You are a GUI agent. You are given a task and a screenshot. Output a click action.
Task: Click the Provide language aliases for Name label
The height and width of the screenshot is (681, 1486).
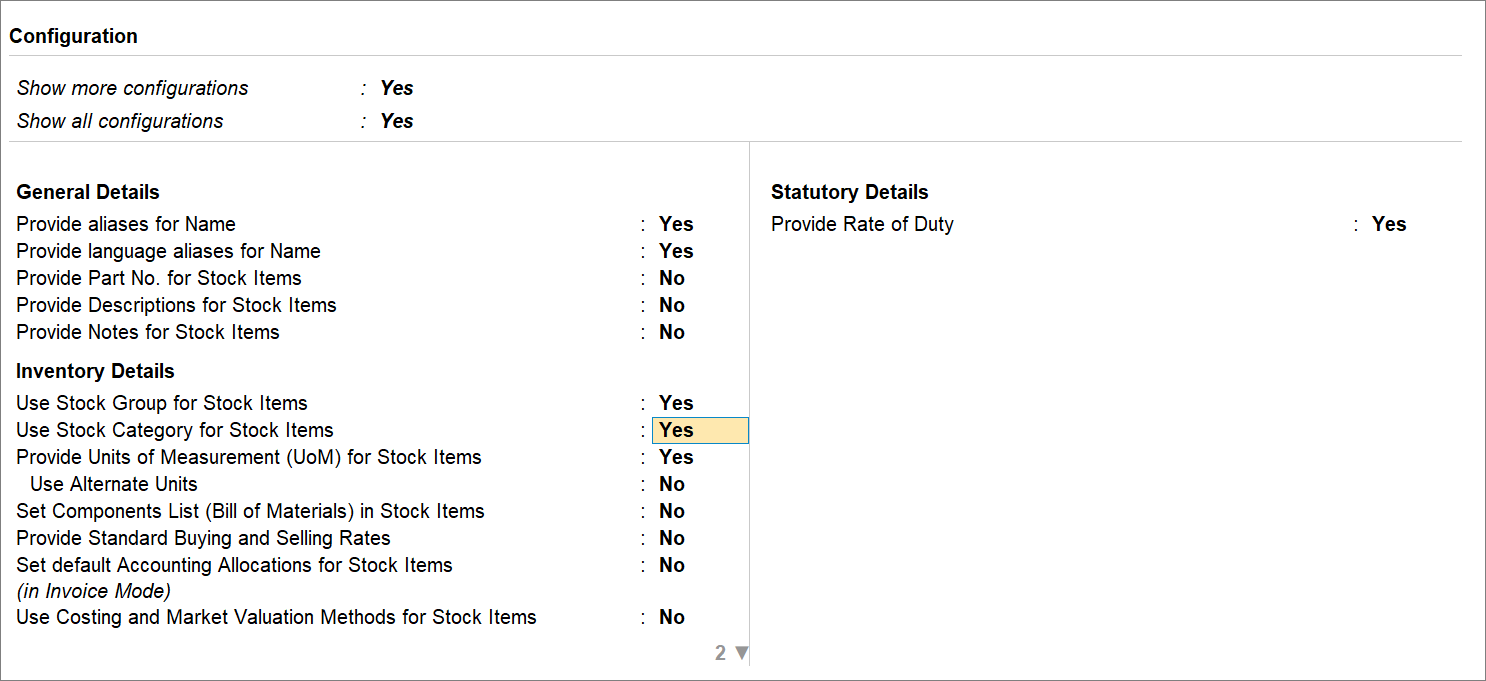168,251
